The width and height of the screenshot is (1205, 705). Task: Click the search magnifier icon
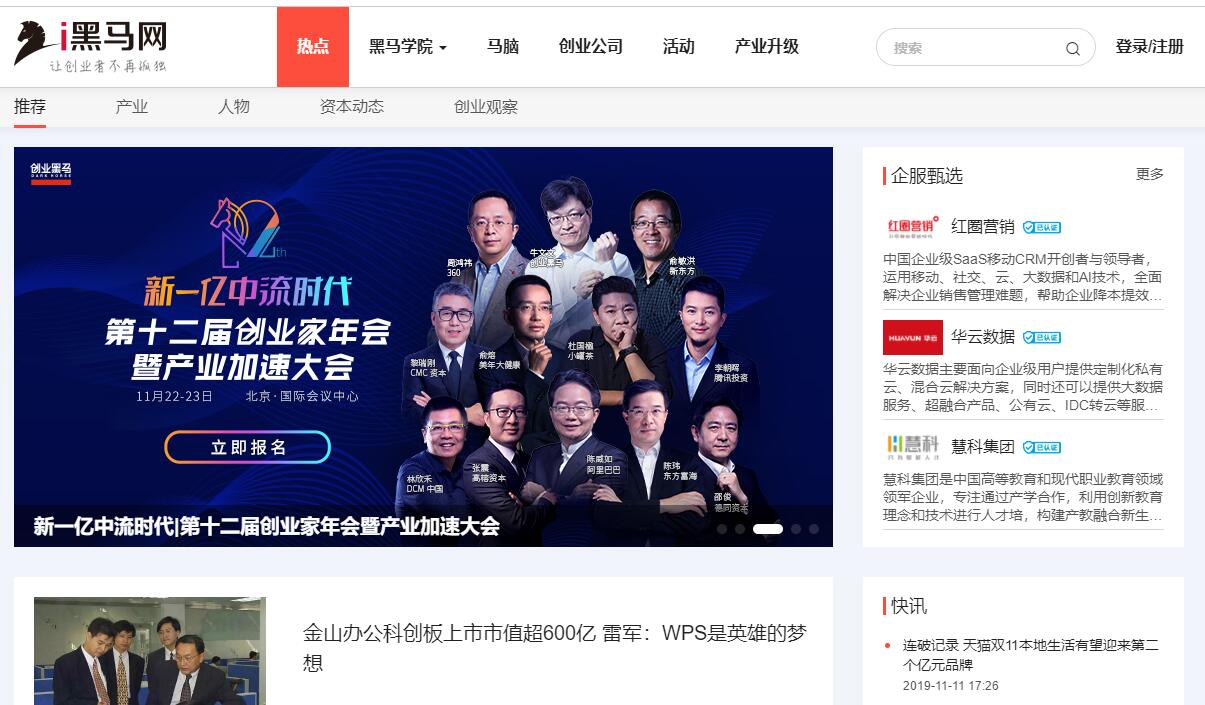click(x=1072, y=48)
